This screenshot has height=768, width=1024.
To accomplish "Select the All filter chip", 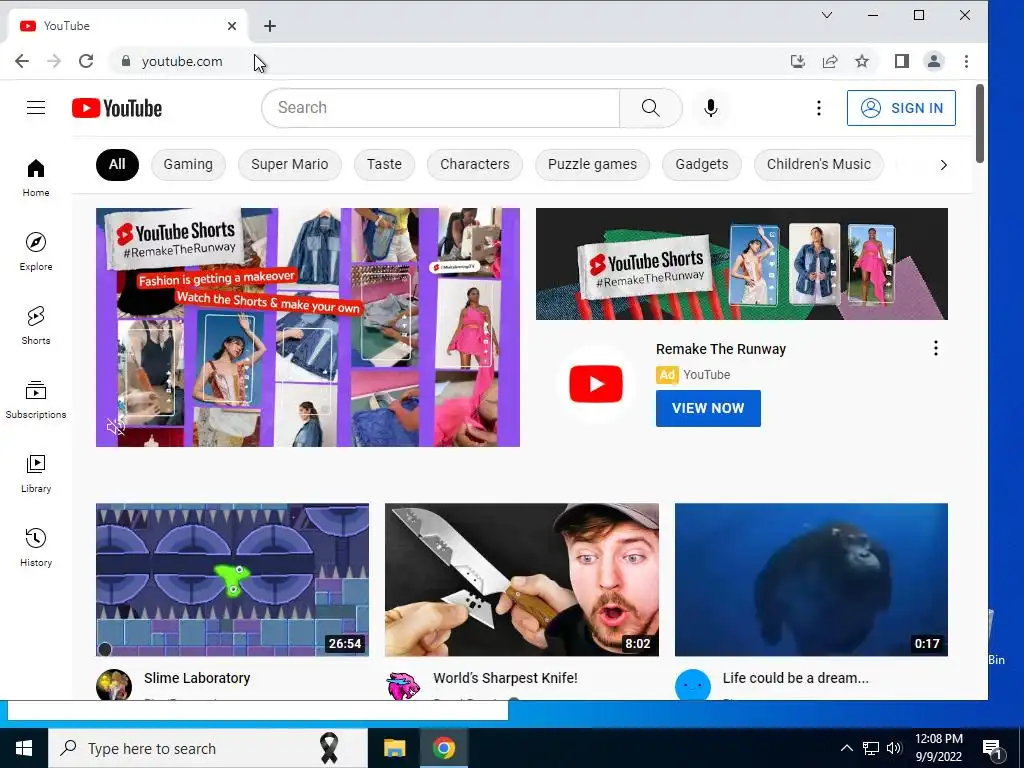I will pyautogui.click(x=117, y=165).
